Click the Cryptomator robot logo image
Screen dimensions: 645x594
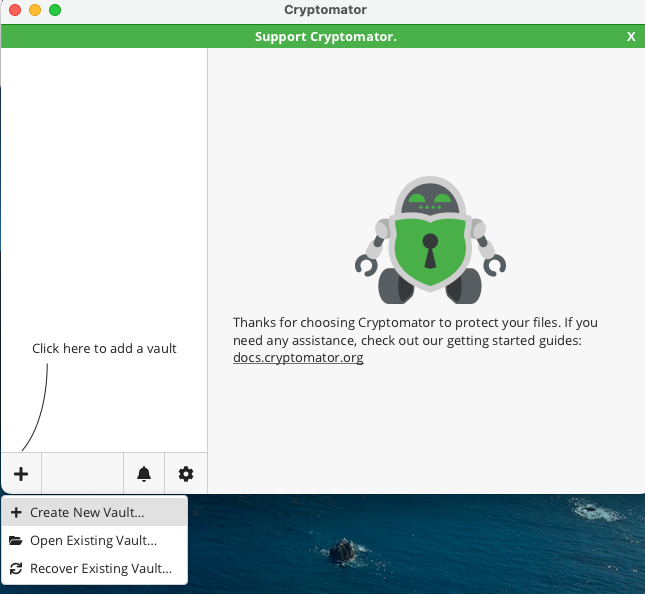[x=430, y=240]
